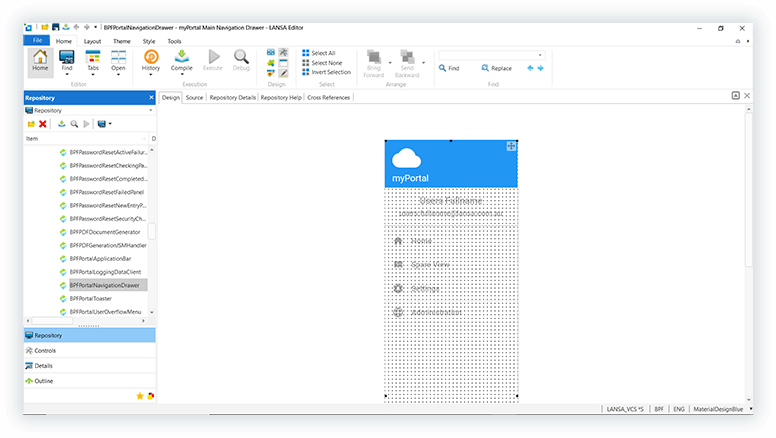Switch to the Theme ribbon tab
The image size is (776, 438).
(x=122, y=42)
